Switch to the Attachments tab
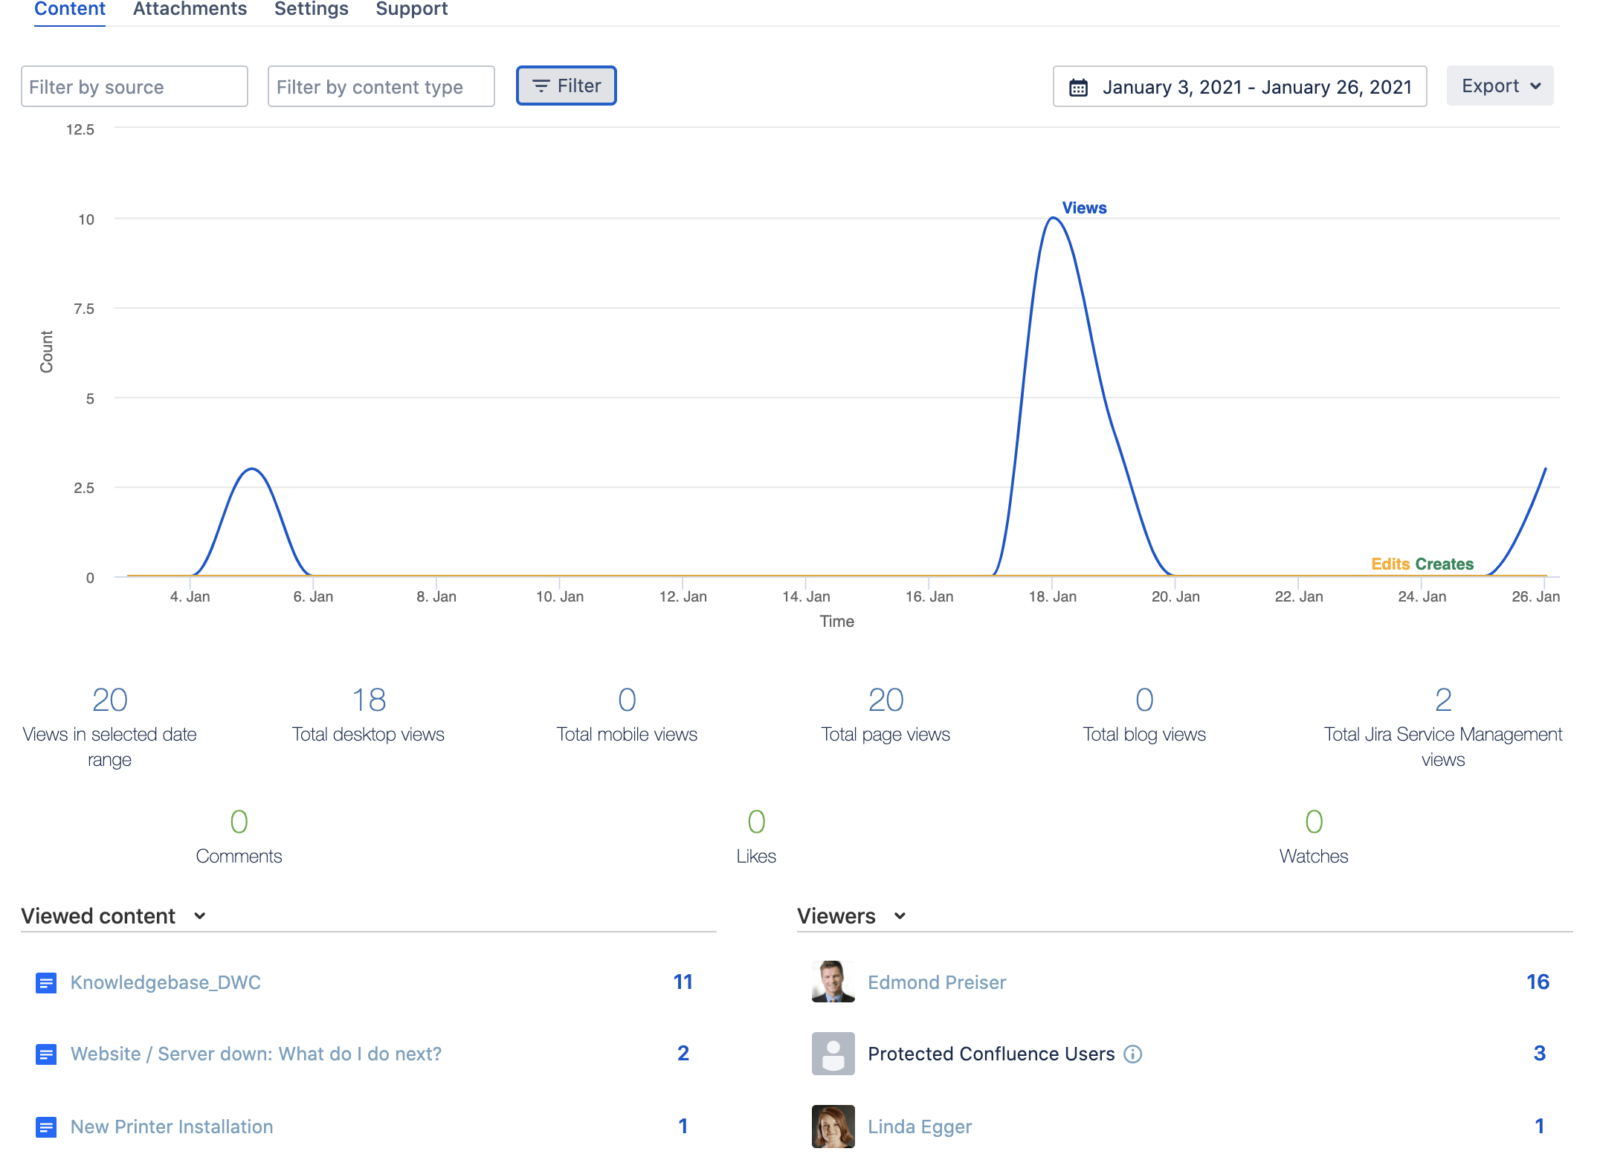The height and width of the screenshot is (1160, 1600). [x=189, y=9]
